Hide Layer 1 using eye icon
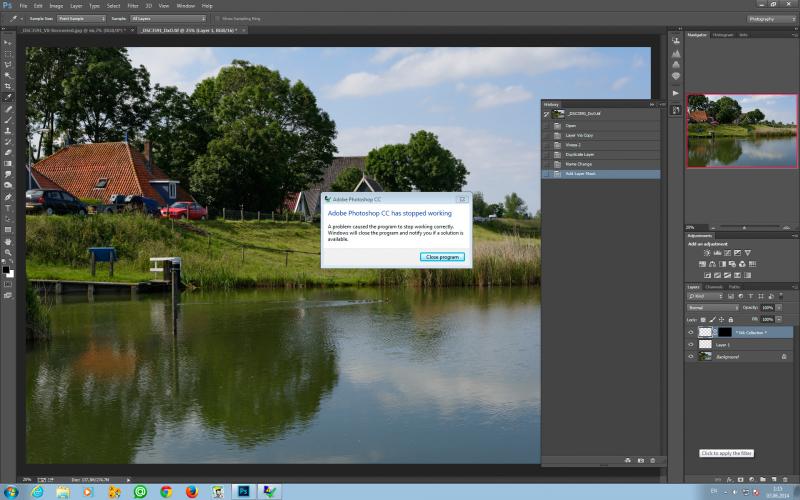Image resolution: width=800 pixels, height=500 pixels. pyautogui.click(x=691, y=344)
